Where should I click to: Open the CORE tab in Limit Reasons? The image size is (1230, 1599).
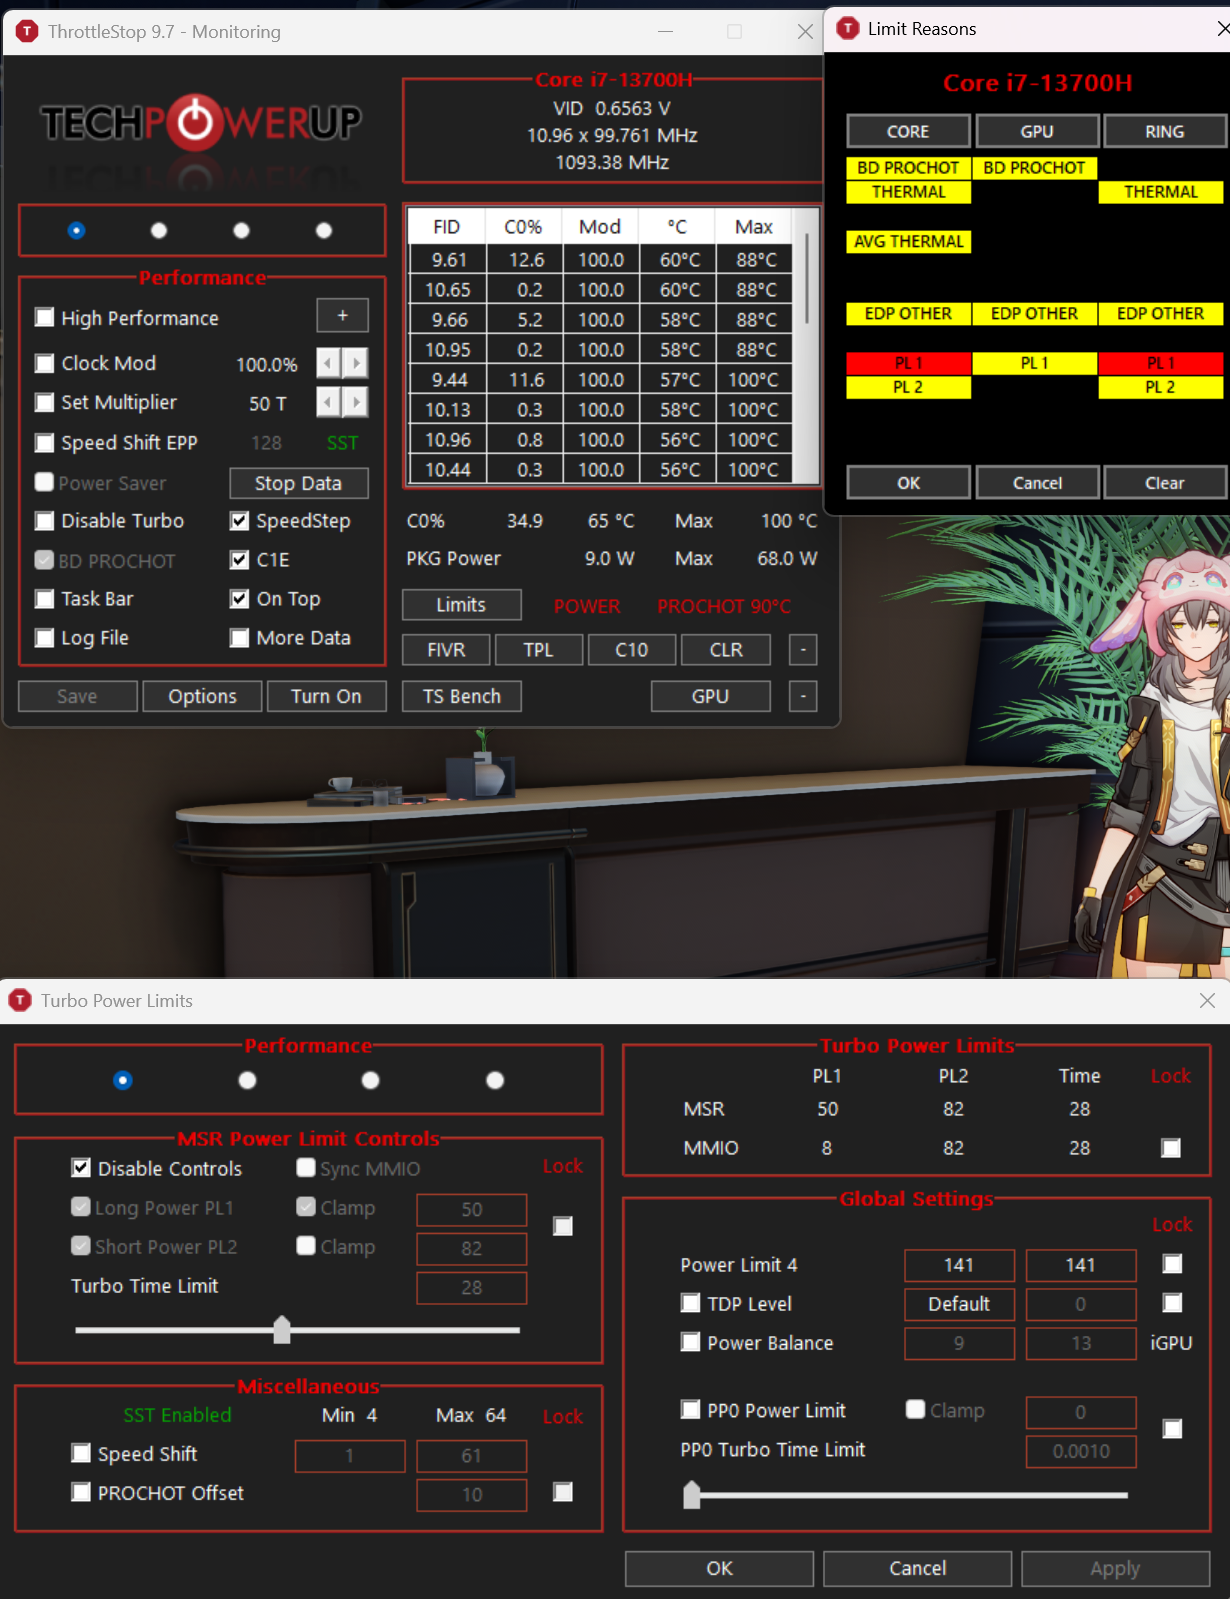point(908,131)
